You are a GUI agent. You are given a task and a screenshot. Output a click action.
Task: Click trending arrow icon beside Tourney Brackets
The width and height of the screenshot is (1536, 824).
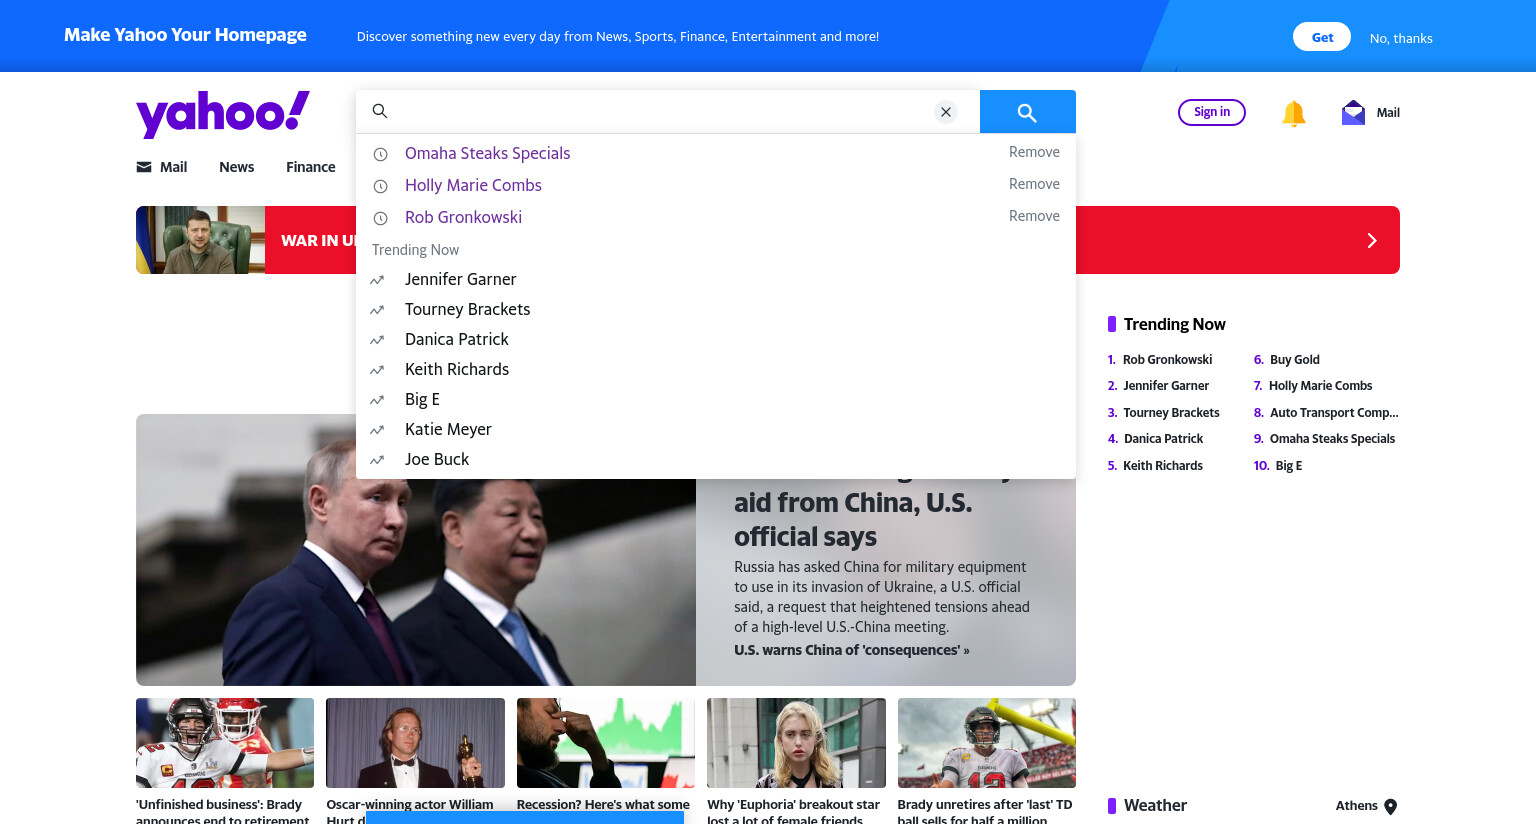tap(377, 310)
